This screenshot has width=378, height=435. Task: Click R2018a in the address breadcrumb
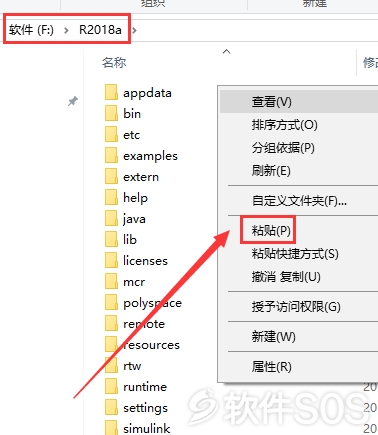[100, 30]
